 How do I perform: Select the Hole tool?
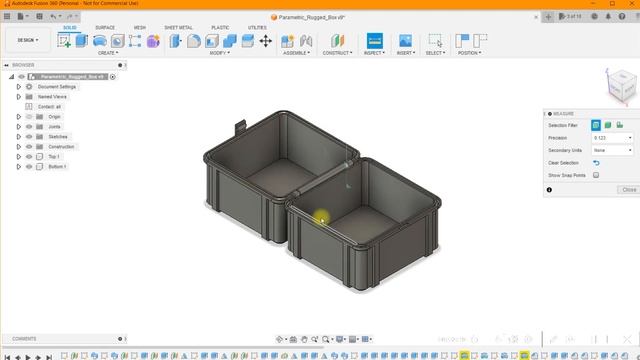(x=118, y=41)
